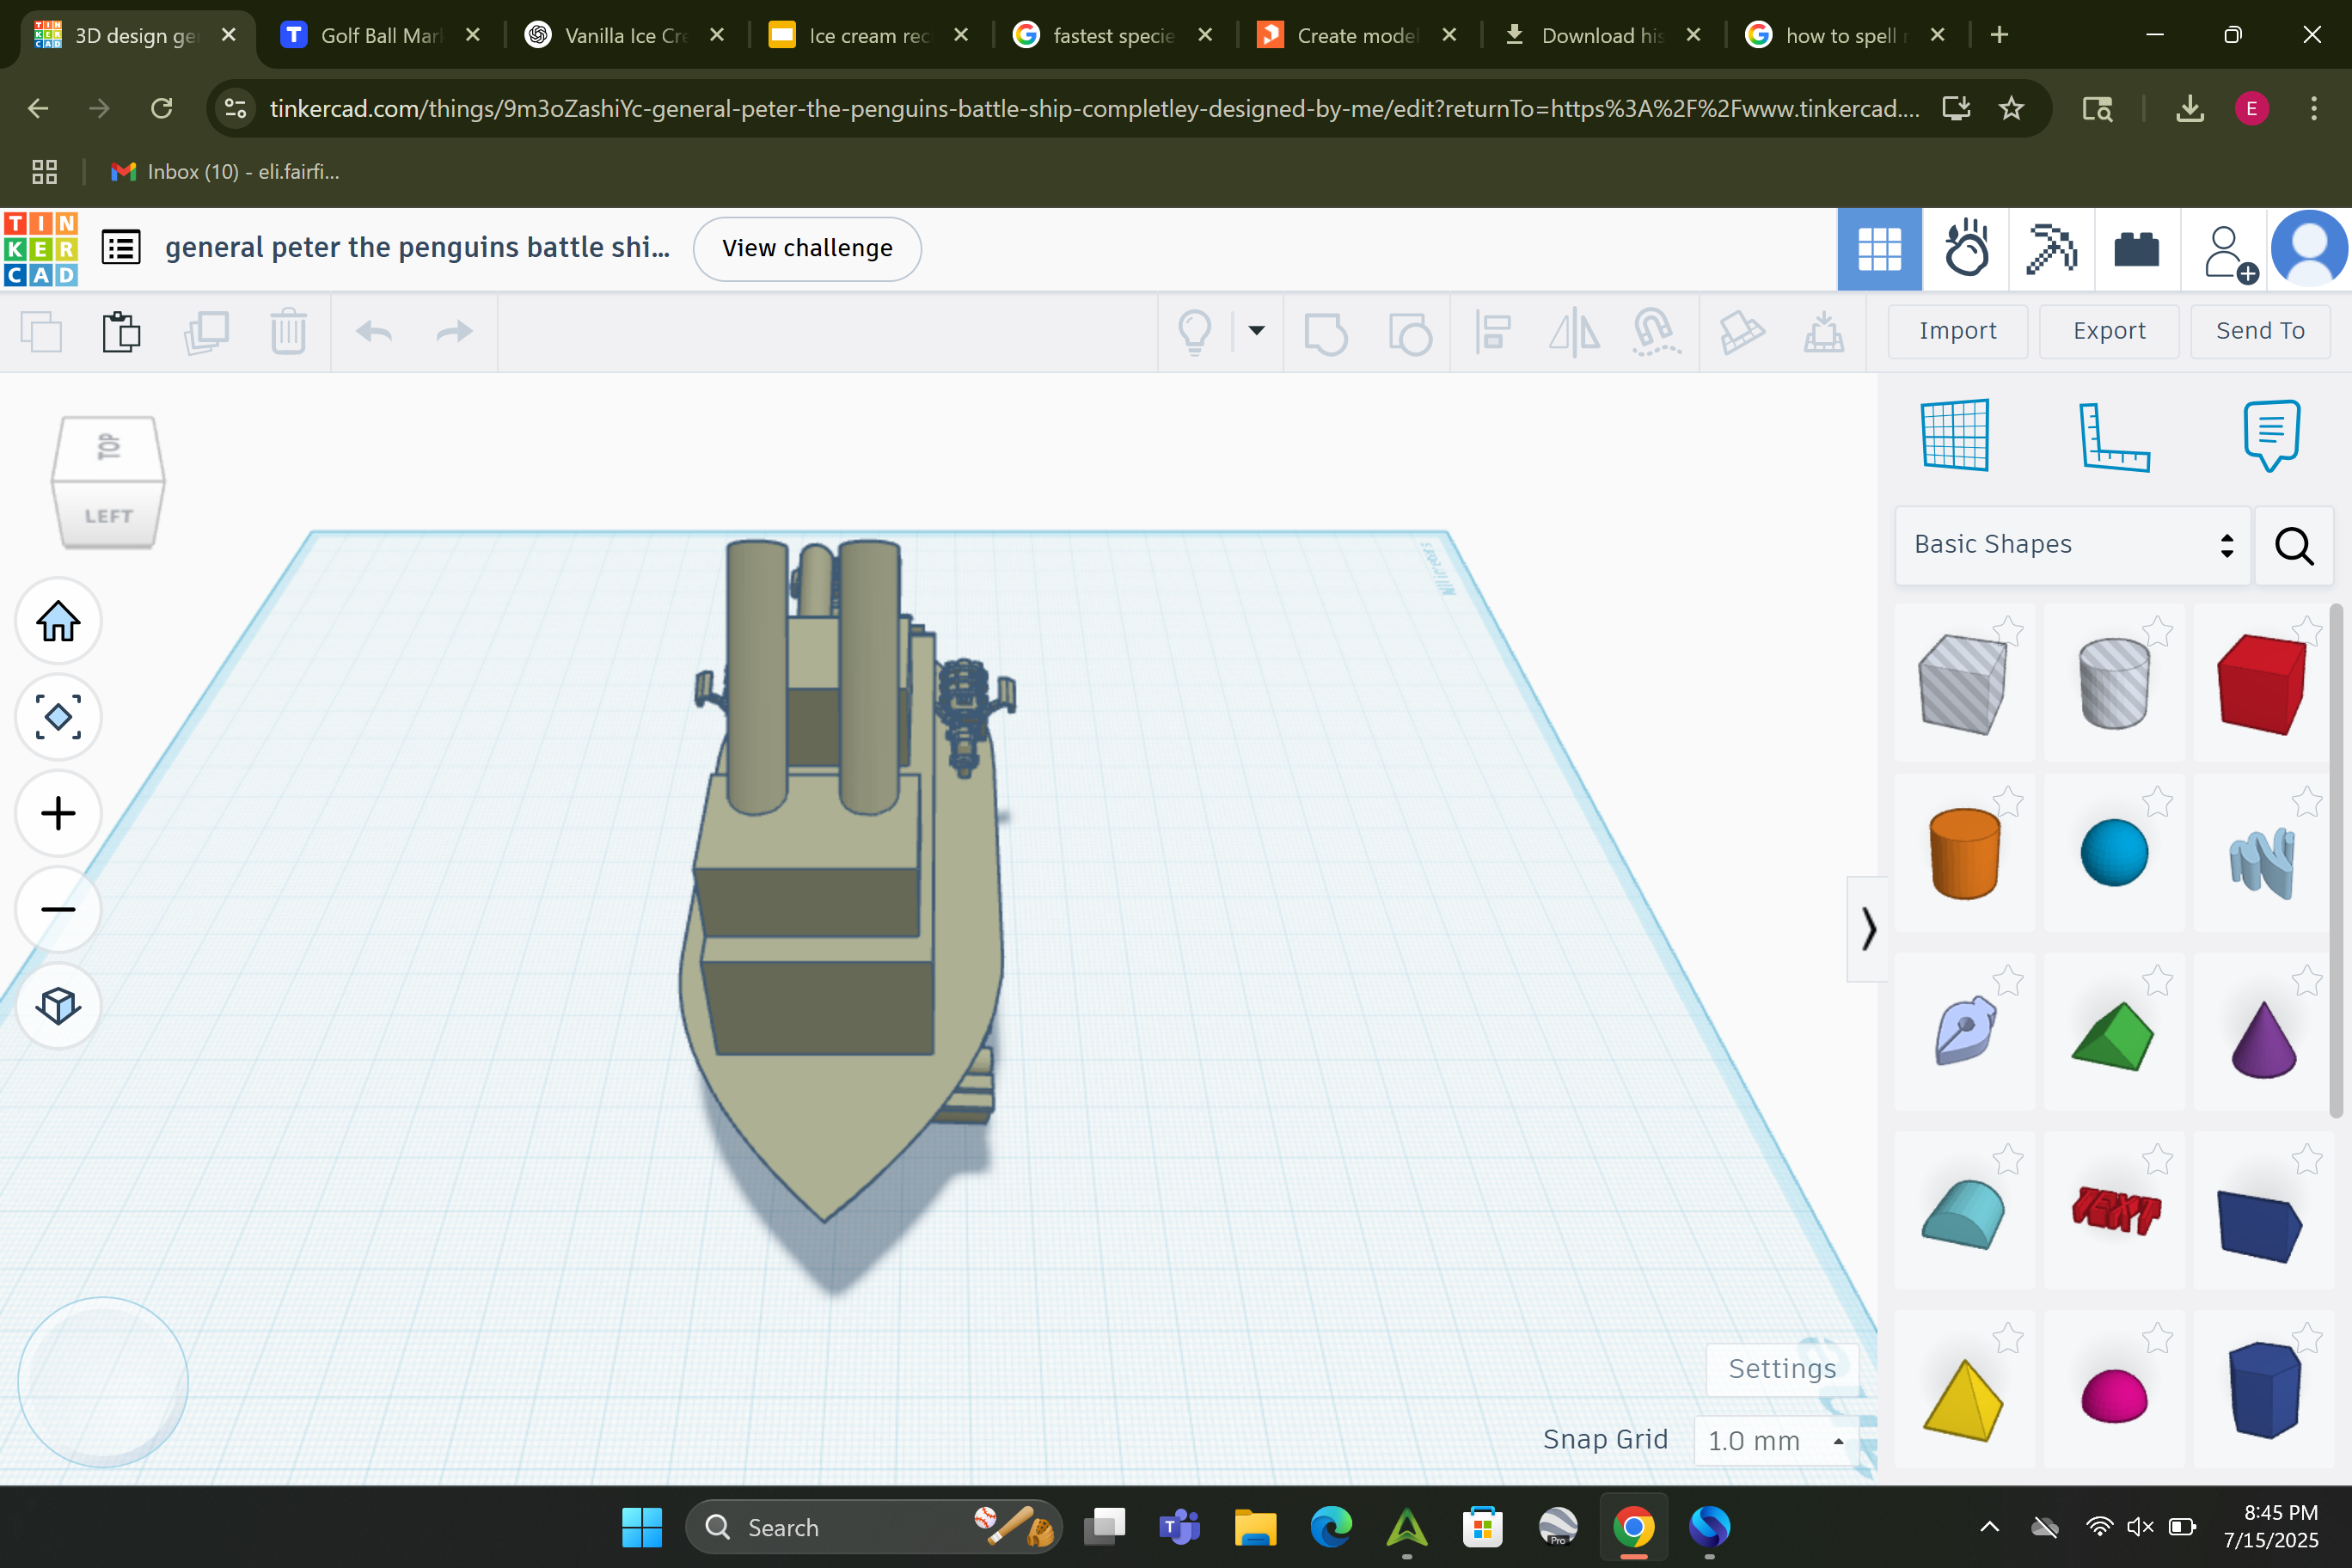The width and height of the screenshot is (2352, 1568).
Task: Open the Blocks pickaxe mode
Action: 2051,249
